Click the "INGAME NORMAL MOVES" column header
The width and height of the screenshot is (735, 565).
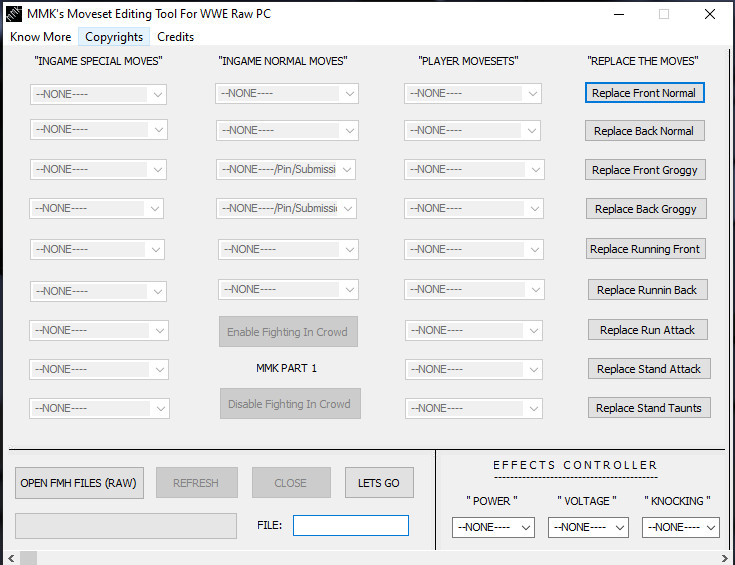(283, 61)
